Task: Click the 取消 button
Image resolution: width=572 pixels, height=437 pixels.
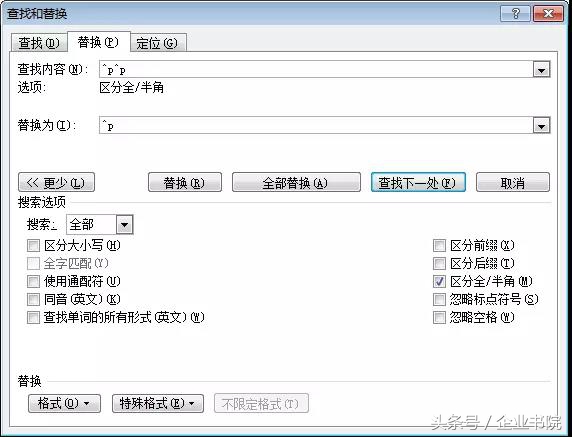Action: [x=513, y=182]
